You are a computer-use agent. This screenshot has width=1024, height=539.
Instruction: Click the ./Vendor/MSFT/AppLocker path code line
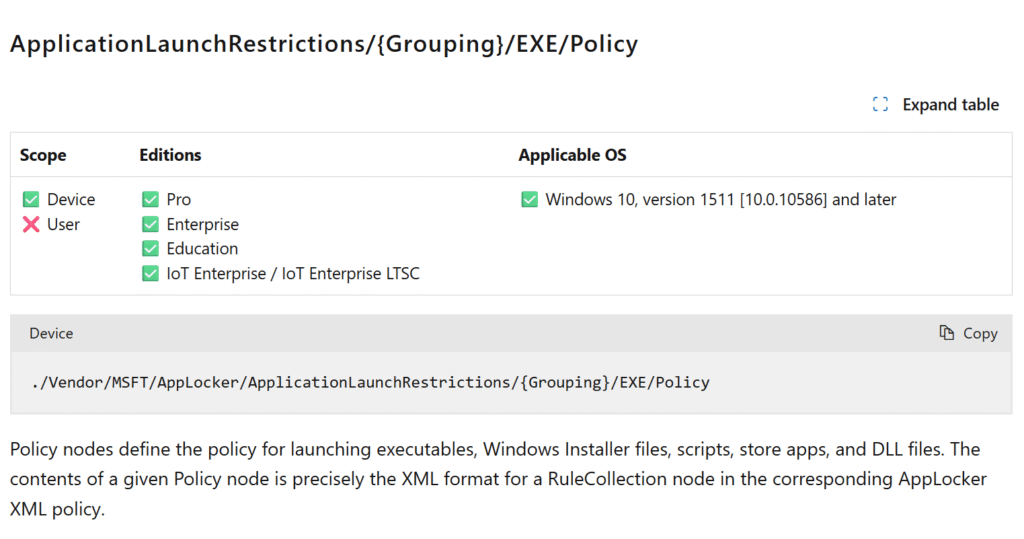pos(370,382)
